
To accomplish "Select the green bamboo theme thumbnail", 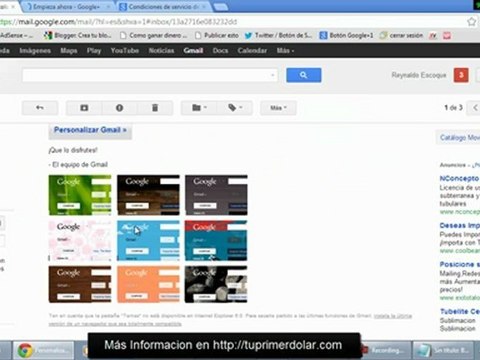I will pos(80,195).
